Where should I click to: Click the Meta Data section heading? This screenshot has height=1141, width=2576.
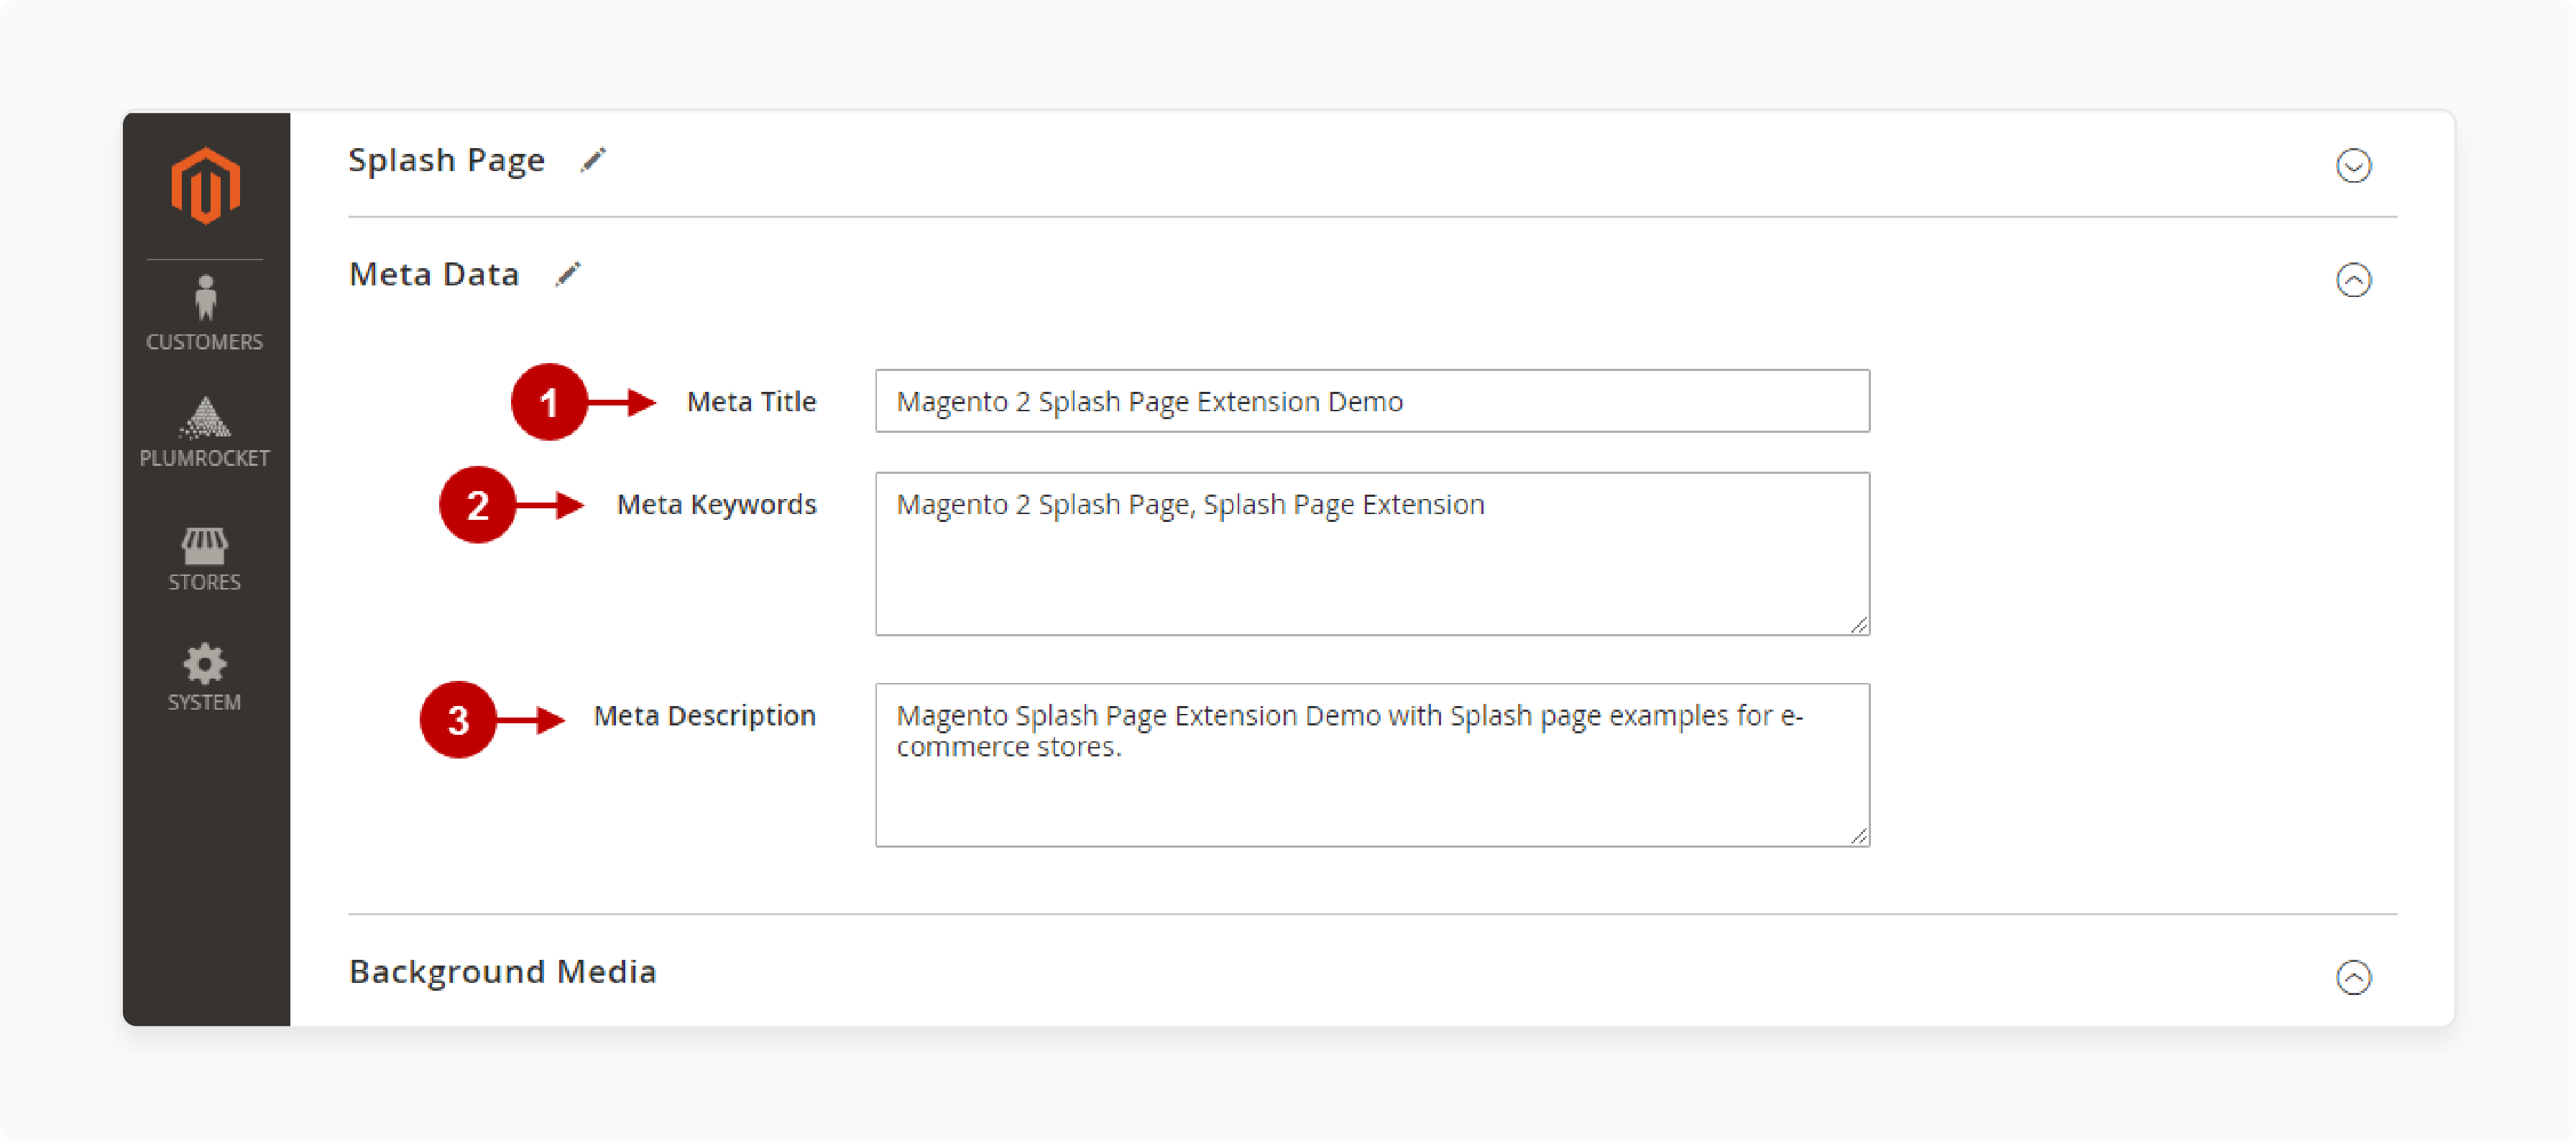(x=434, y=274)
